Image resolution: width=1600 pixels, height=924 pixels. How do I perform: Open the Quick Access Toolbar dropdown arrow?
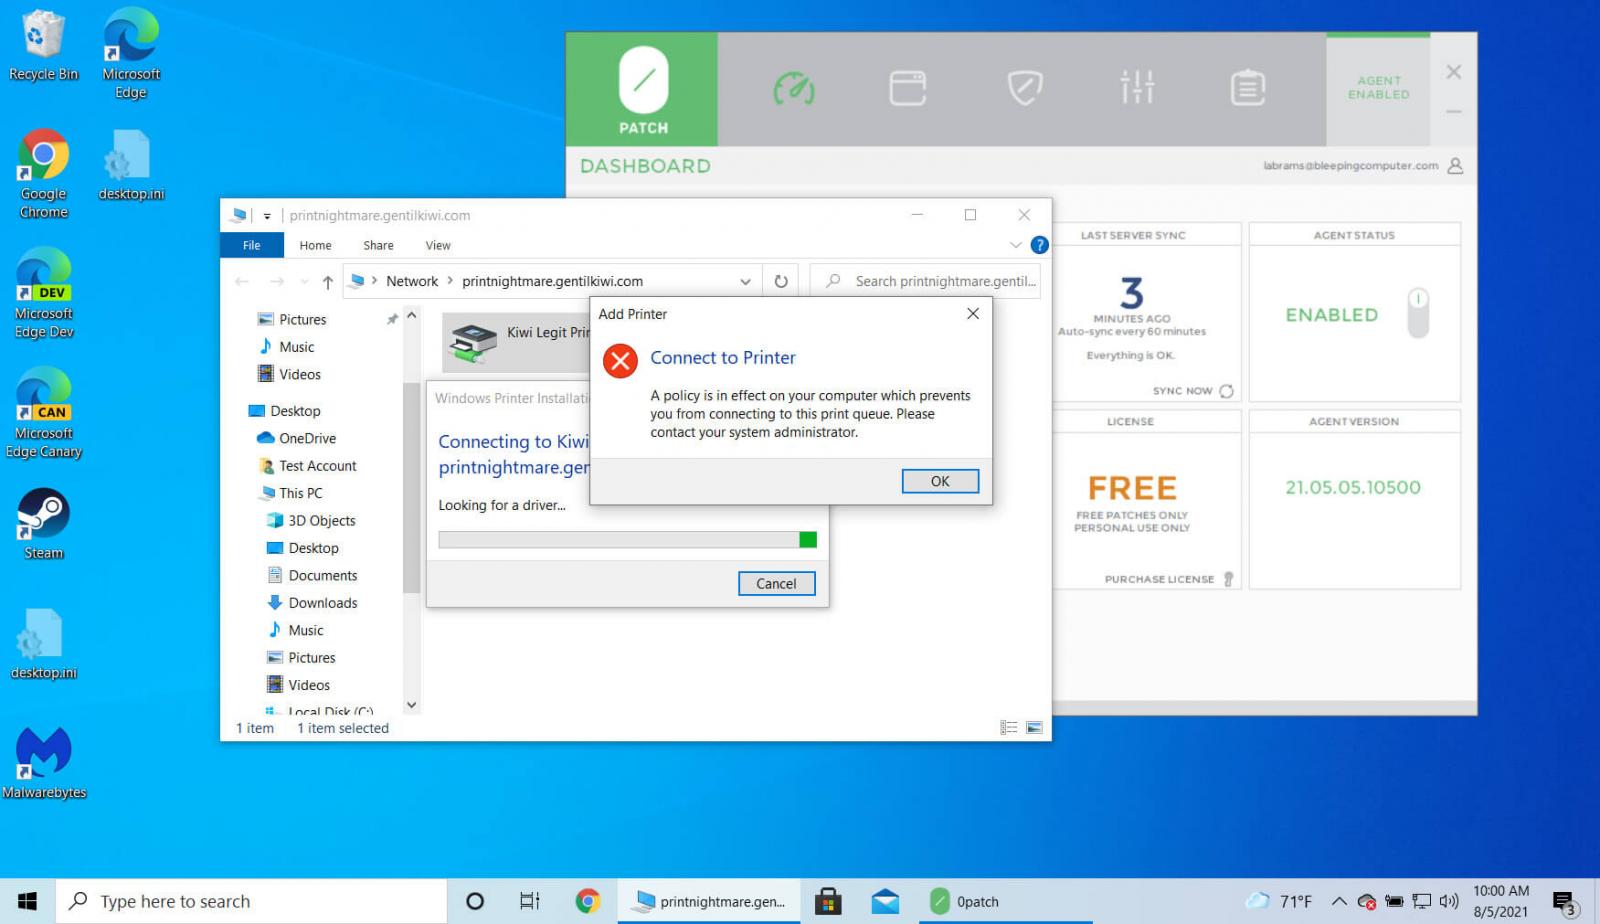point(267,216)
